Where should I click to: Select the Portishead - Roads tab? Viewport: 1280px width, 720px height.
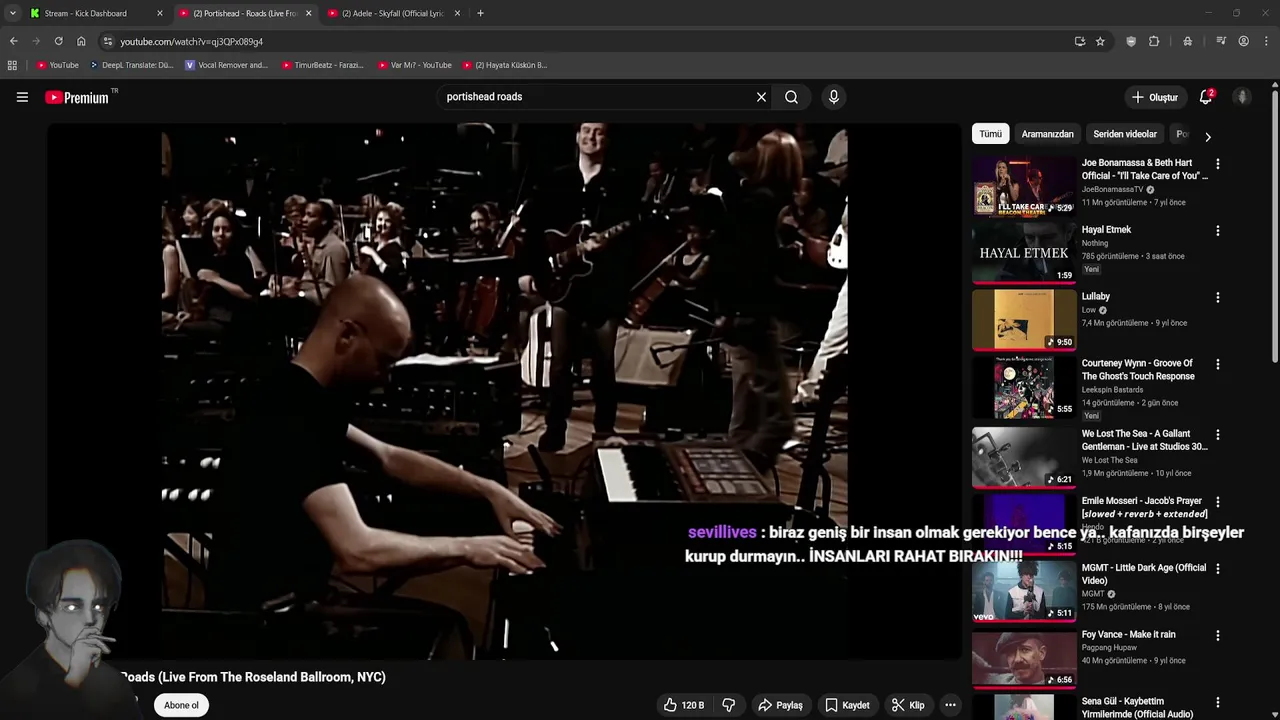[245, 13]
